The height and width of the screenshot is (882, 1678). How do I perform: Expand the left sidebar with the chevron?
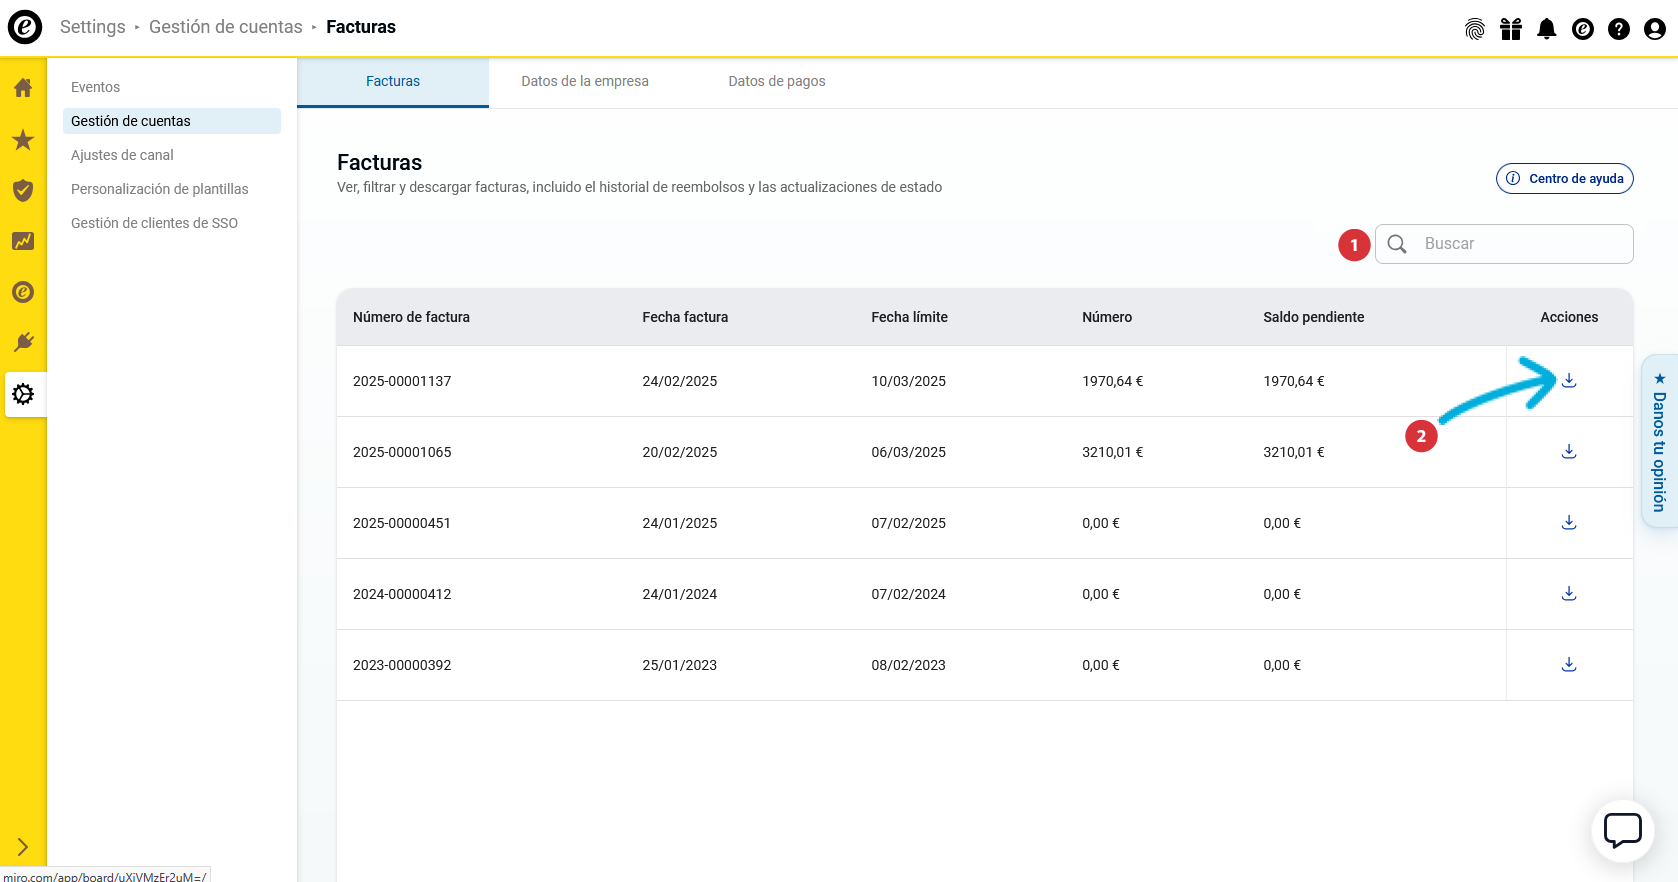pos(23,847)
